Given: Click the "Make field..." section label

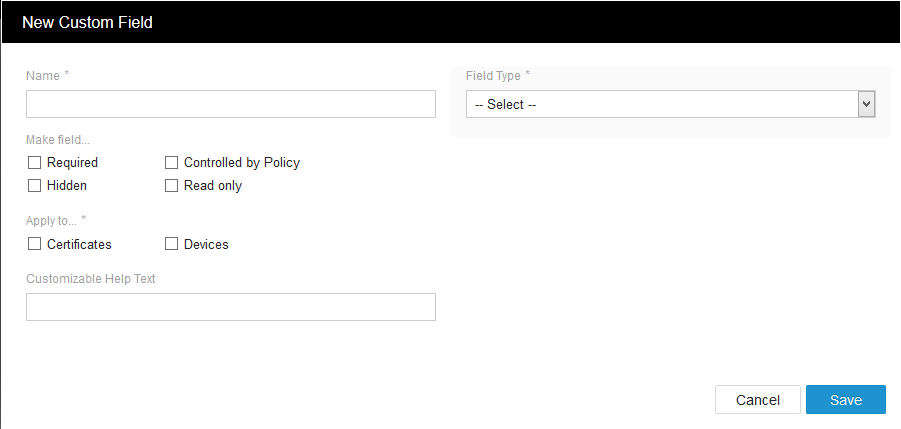Looking at the screenshot, I should (58, 140).
